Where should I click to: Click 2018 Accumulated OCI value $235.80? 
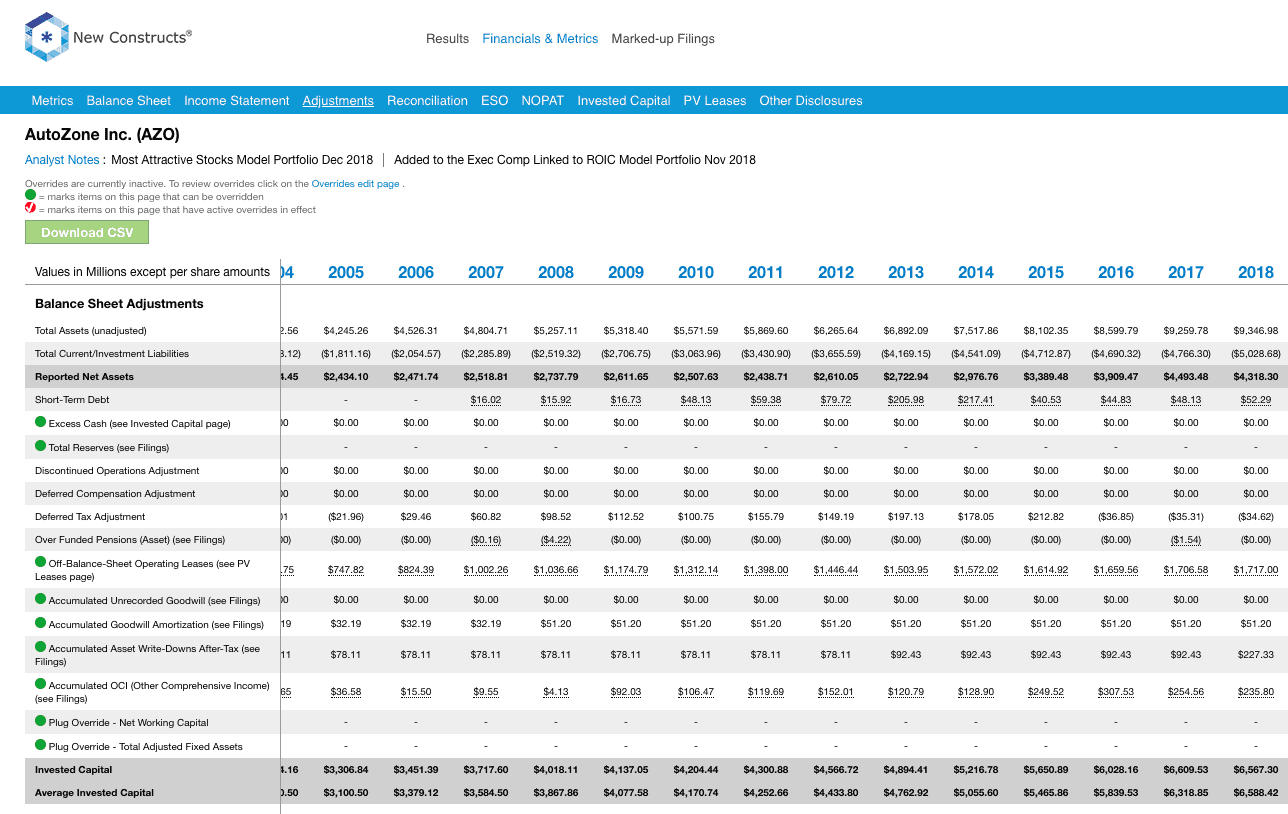pos(1256,692)
